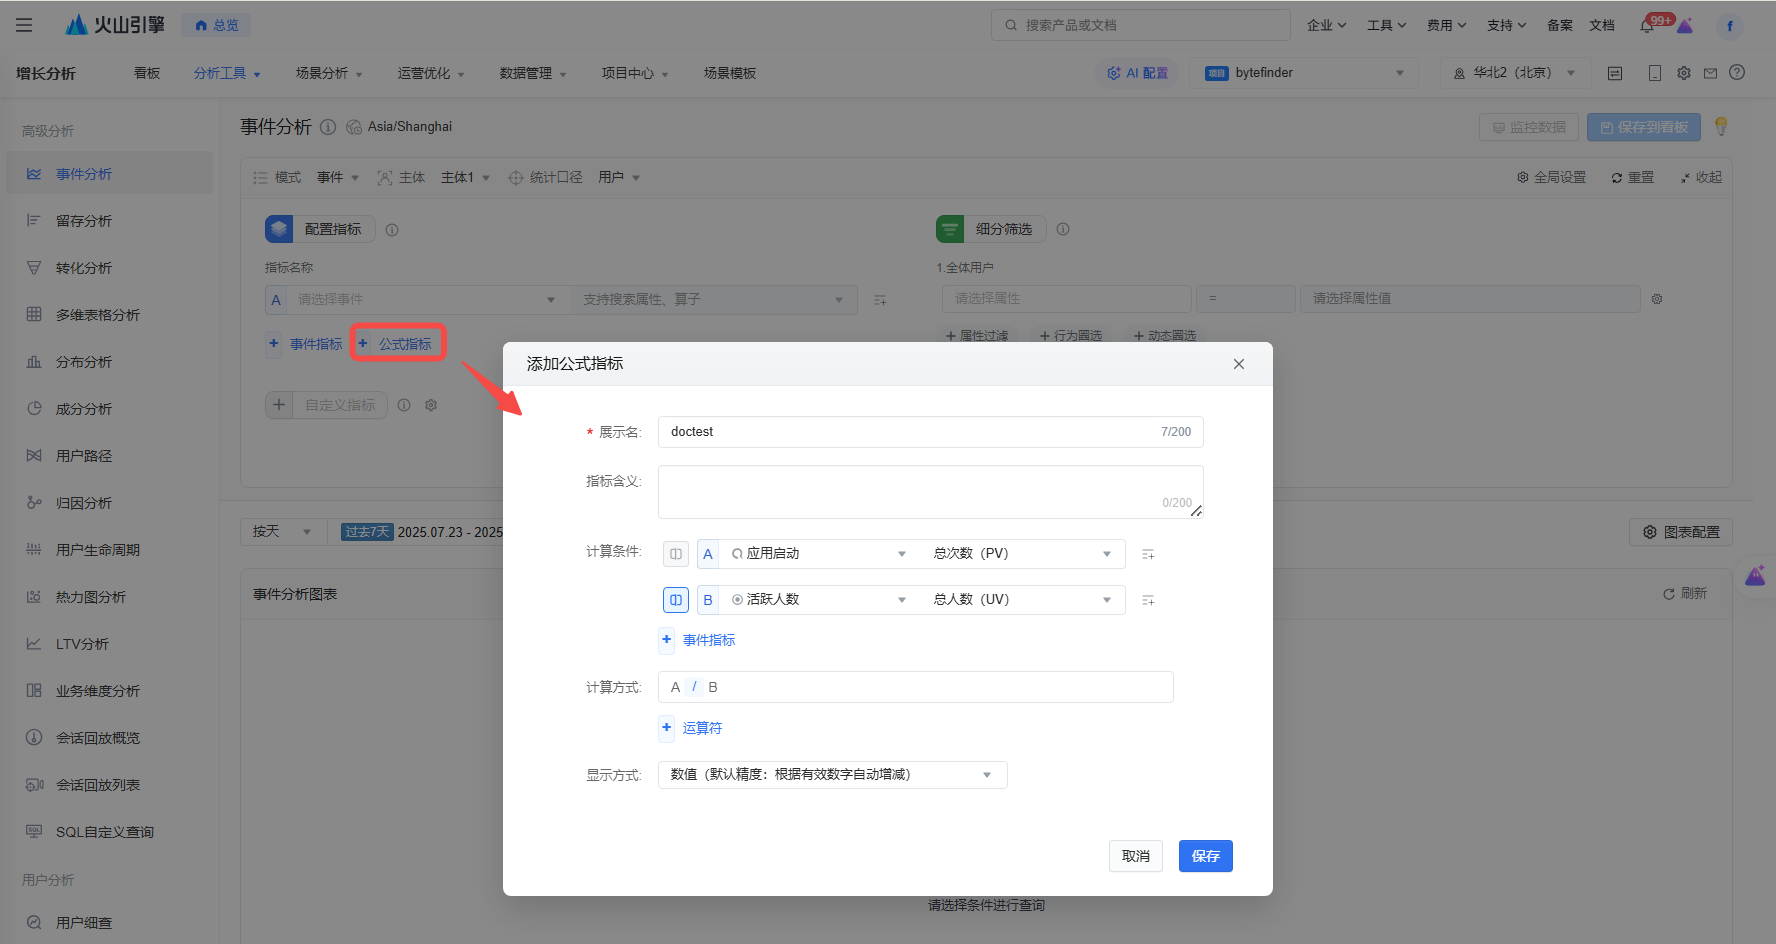Screen dimensions: 1776x944
Task: Click the 展示名 input containing doctest
Action: coord(910,432)
